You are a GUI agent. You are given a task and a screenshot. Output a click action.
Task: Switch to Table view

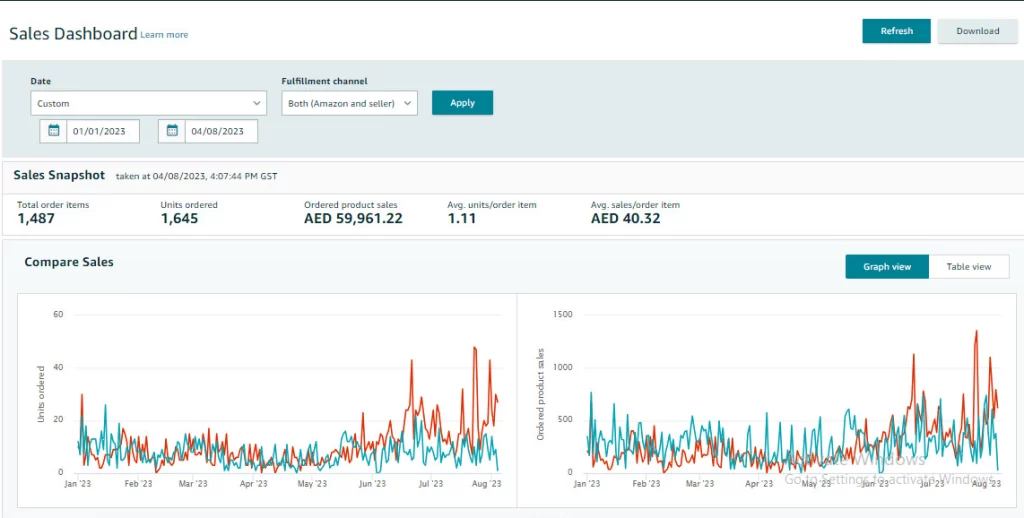click(x=968, y=267)
